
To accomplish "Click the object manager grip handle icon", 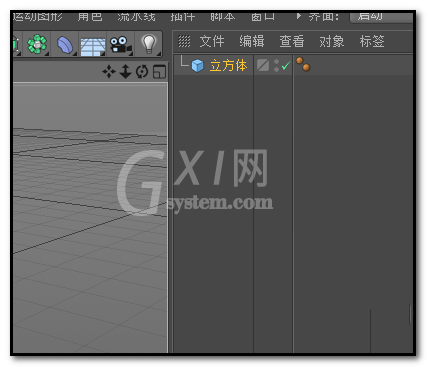I will tap(184, 41).
